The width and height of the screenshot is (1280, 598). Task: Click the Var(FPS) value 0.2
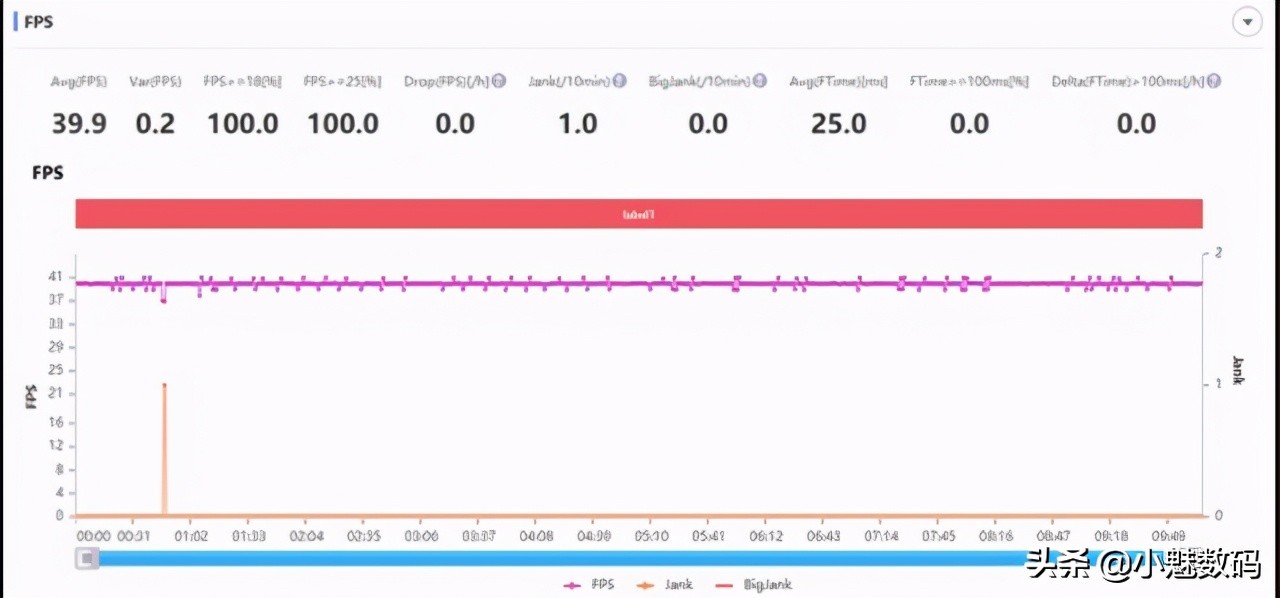(x=155, y=124)
